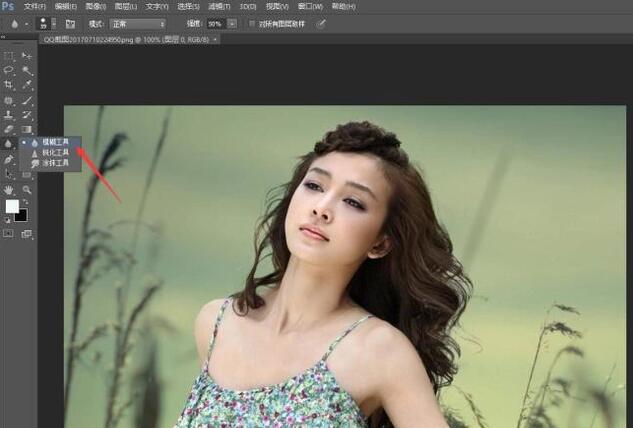Open the 帮助(H) menu
The height and width of the screenshot is (428, 633).
click(344, 7)
